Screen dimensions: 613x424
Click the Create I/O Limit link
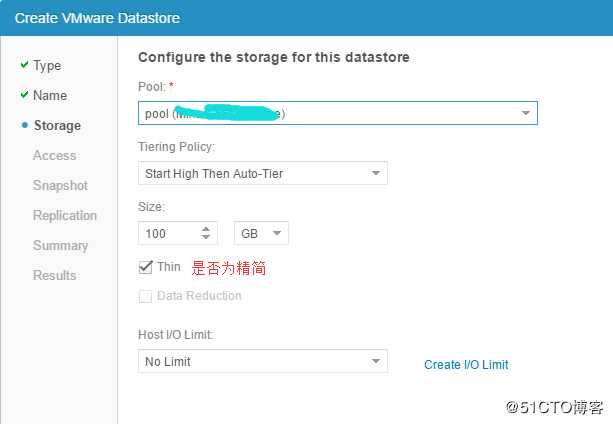[x=466, y=365]
